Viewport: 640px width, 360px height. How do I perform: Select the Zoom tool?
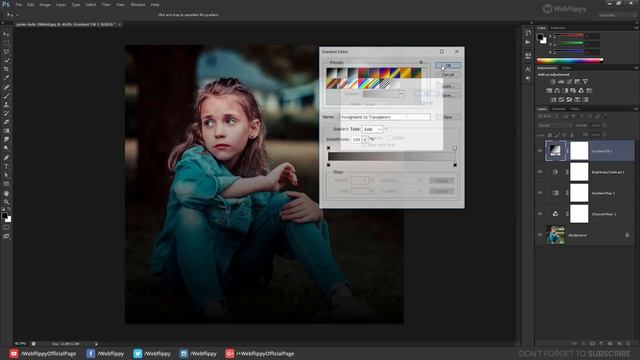click(x=6, y=202)
